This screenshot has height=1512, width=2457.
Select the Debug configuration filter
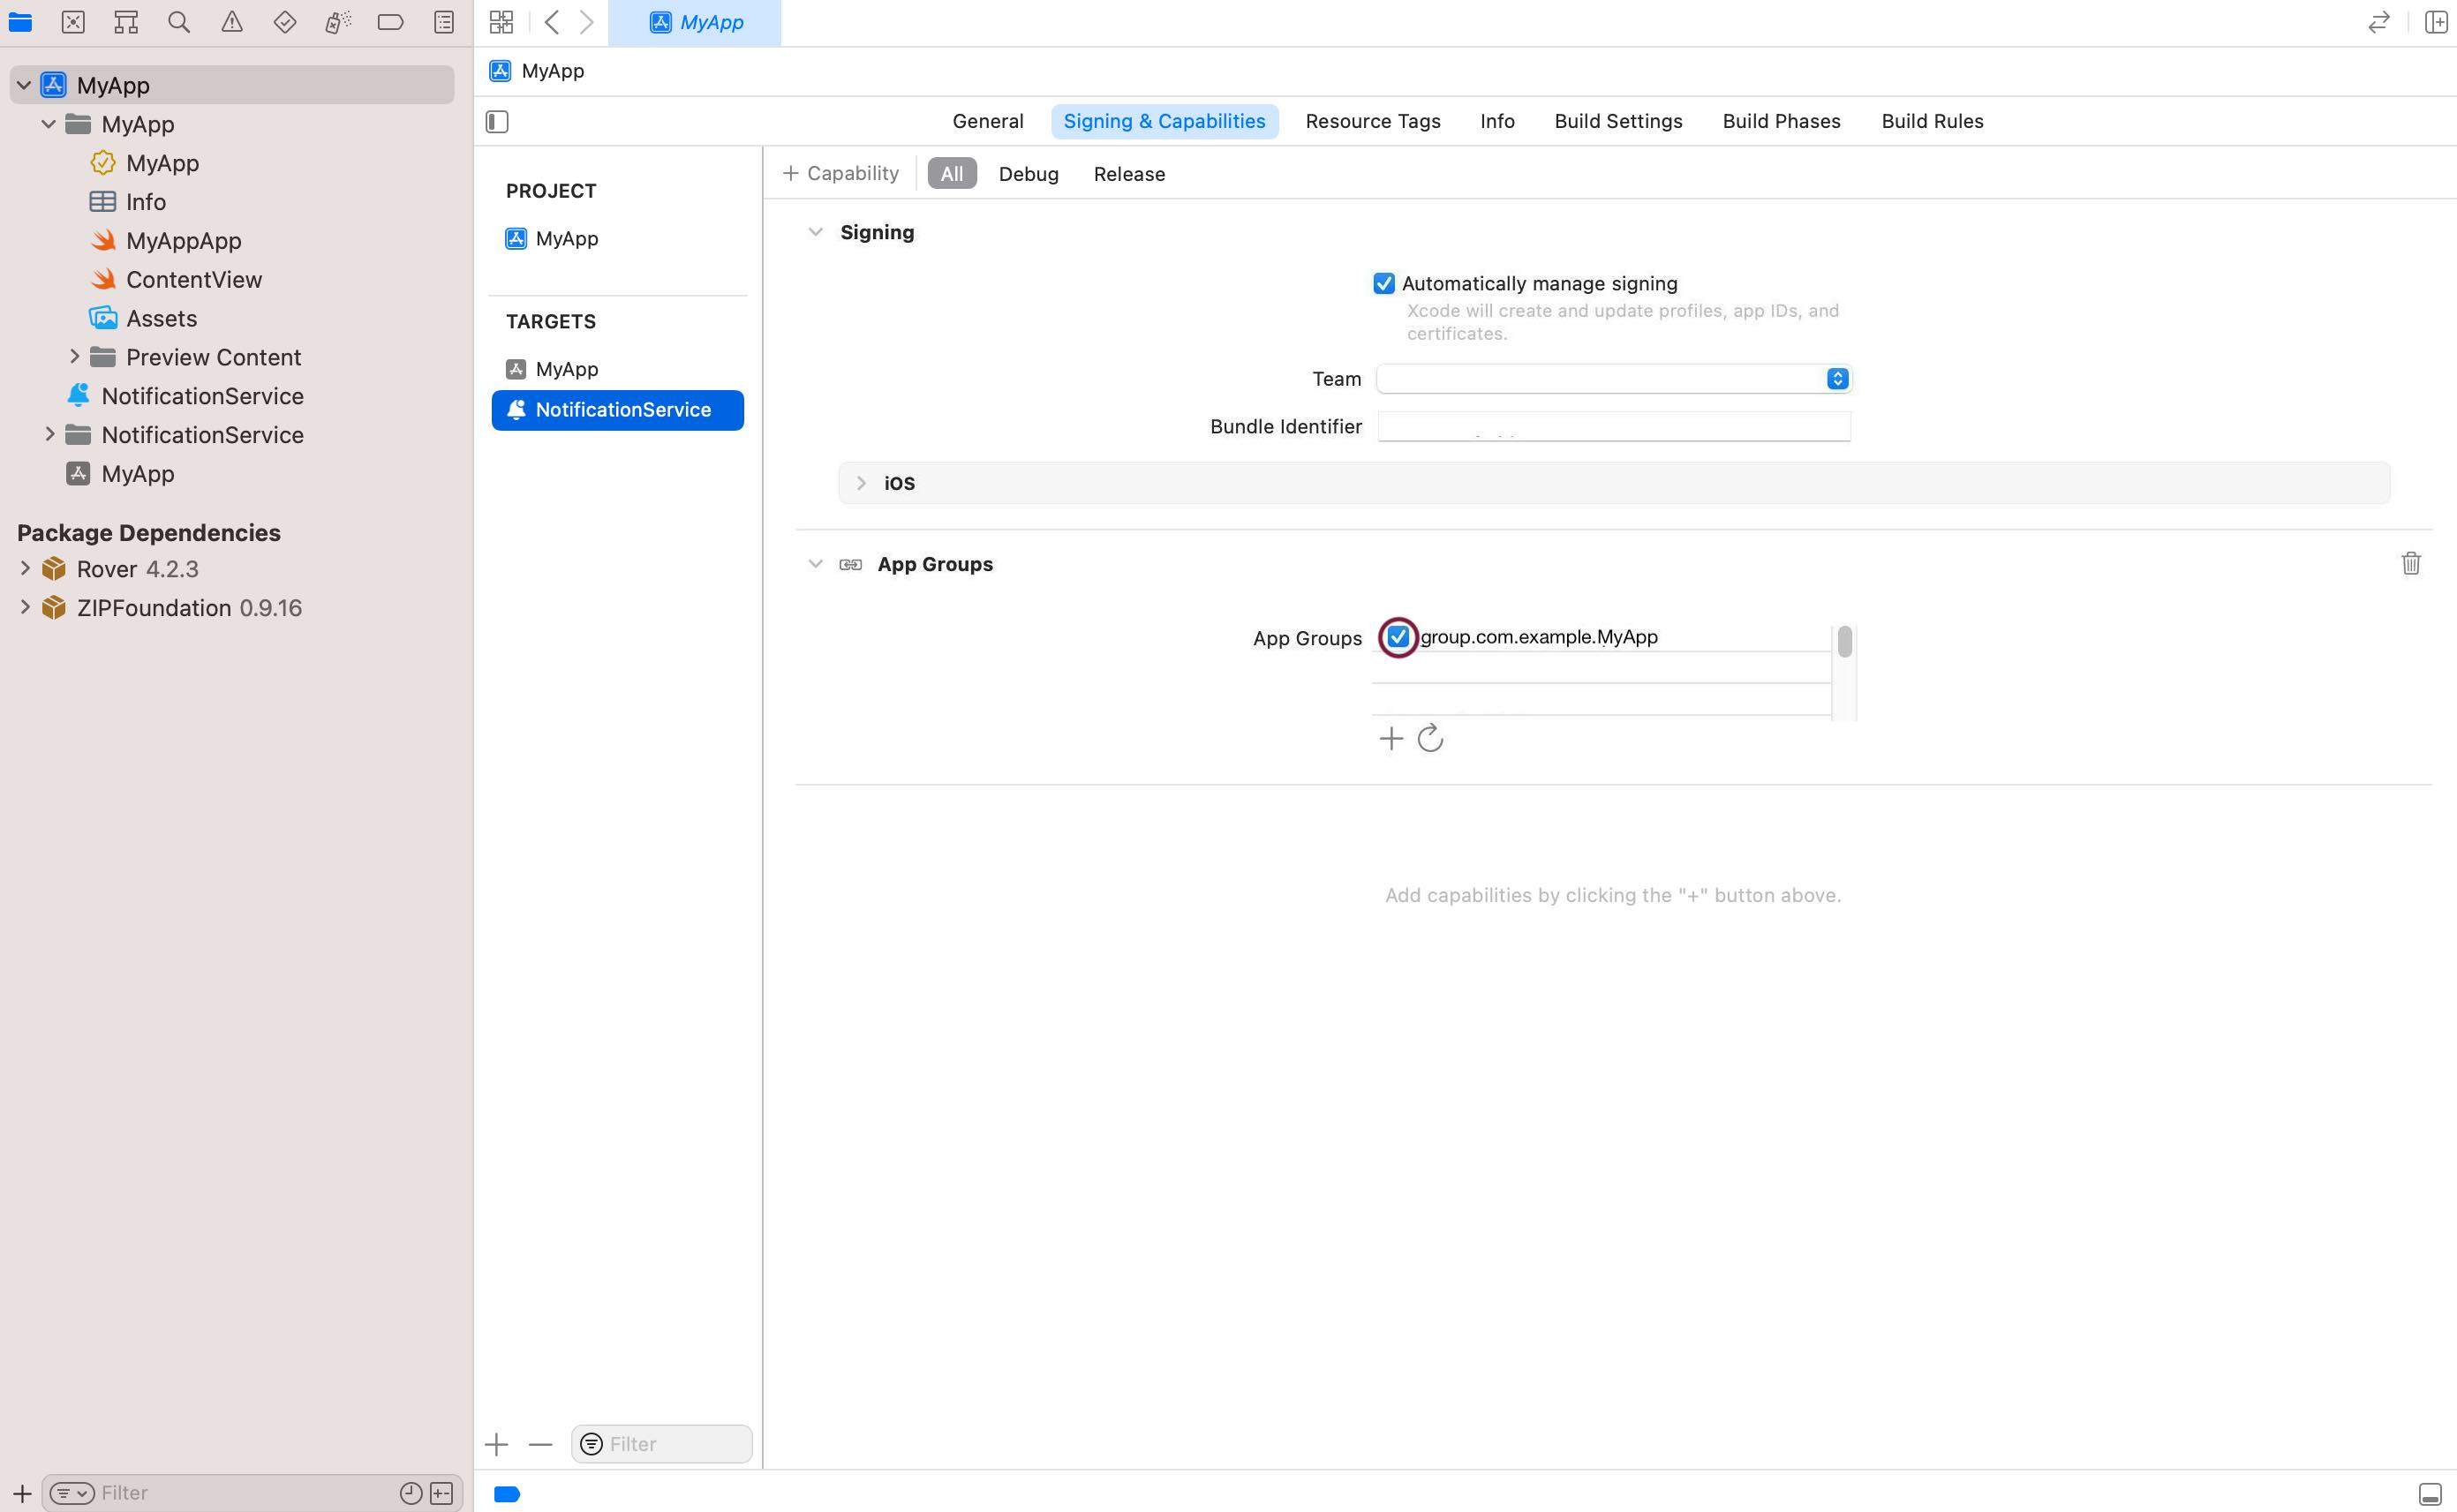point(1028,174)
